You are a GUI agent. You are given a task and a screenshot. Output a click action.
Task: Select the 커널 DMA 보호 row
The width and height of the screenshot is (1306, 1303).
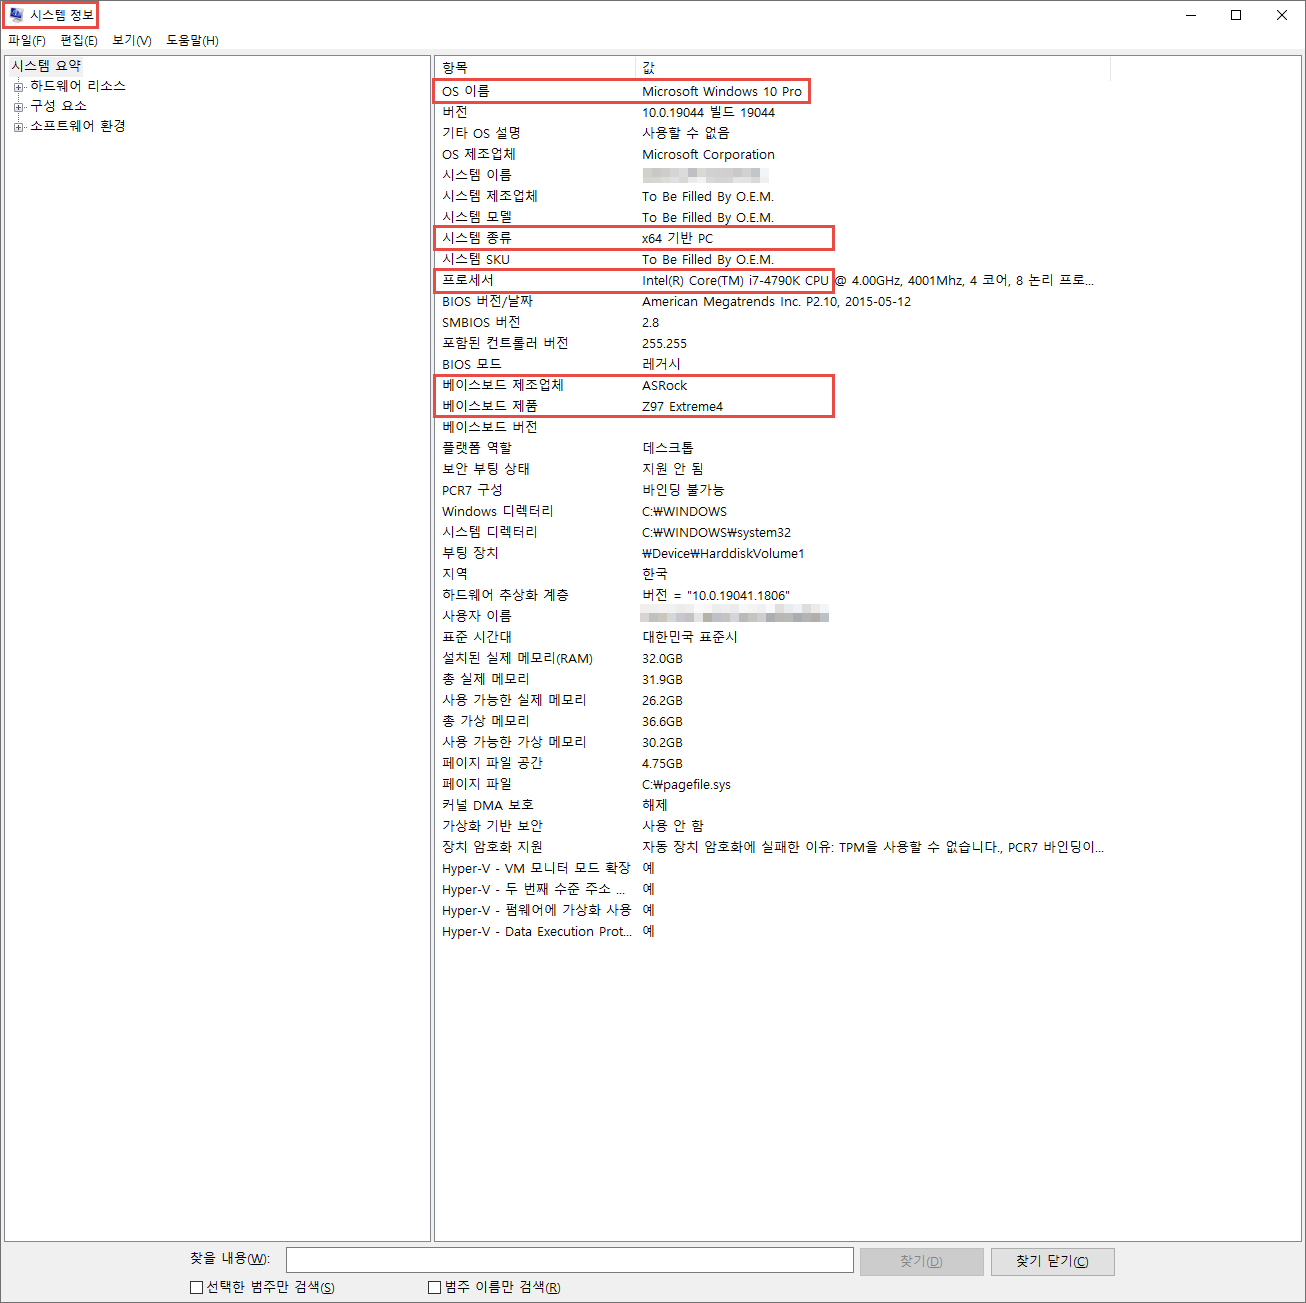click(773, 805)
